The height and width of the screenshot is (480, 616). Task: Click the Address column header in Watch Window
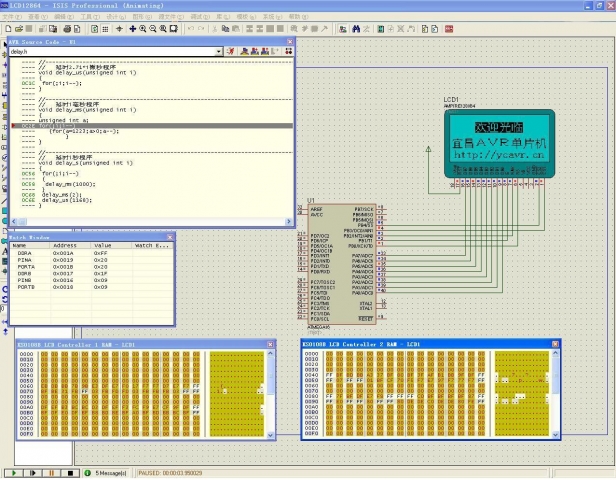click(x=65, y=245)
